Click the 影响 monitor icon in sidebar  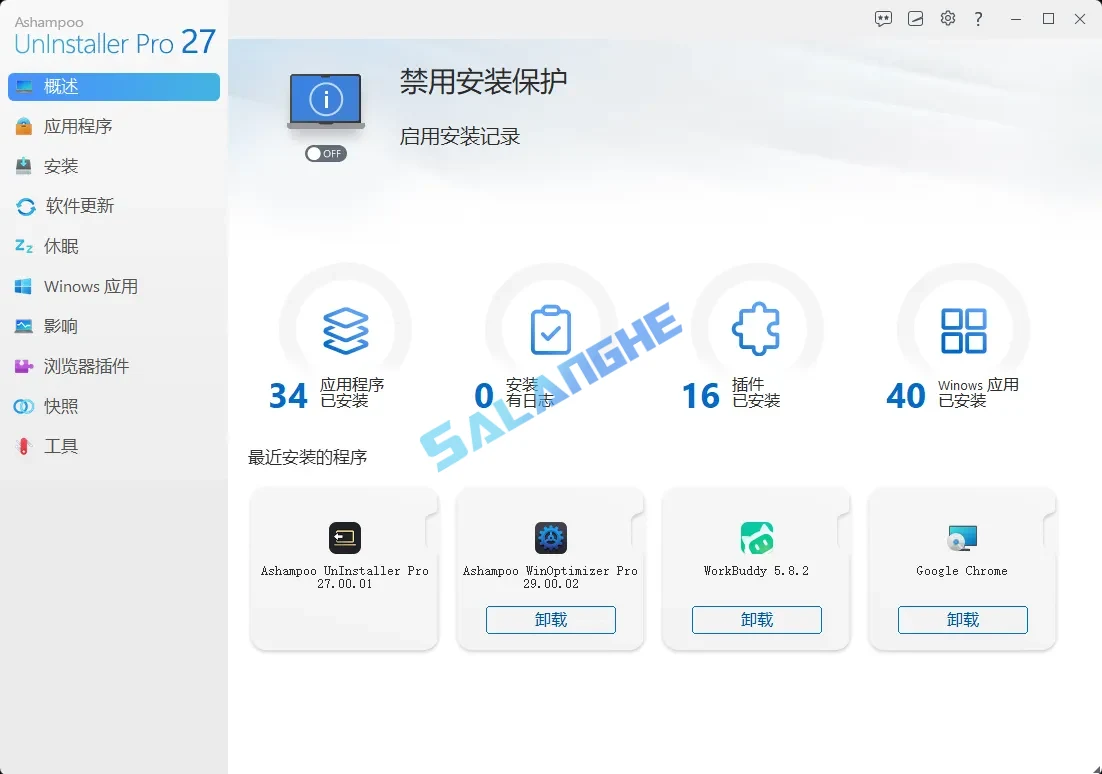tap(24, 326)
